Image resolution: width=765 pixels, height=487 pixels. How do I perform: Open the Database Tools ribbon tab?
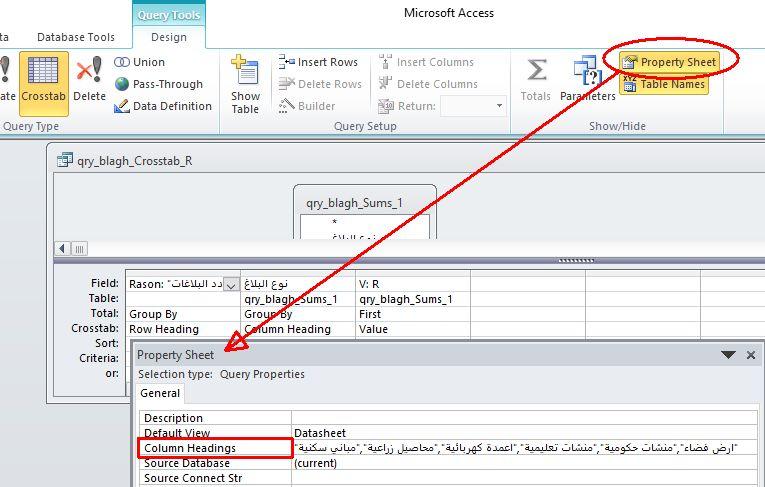tap(76, 37)
